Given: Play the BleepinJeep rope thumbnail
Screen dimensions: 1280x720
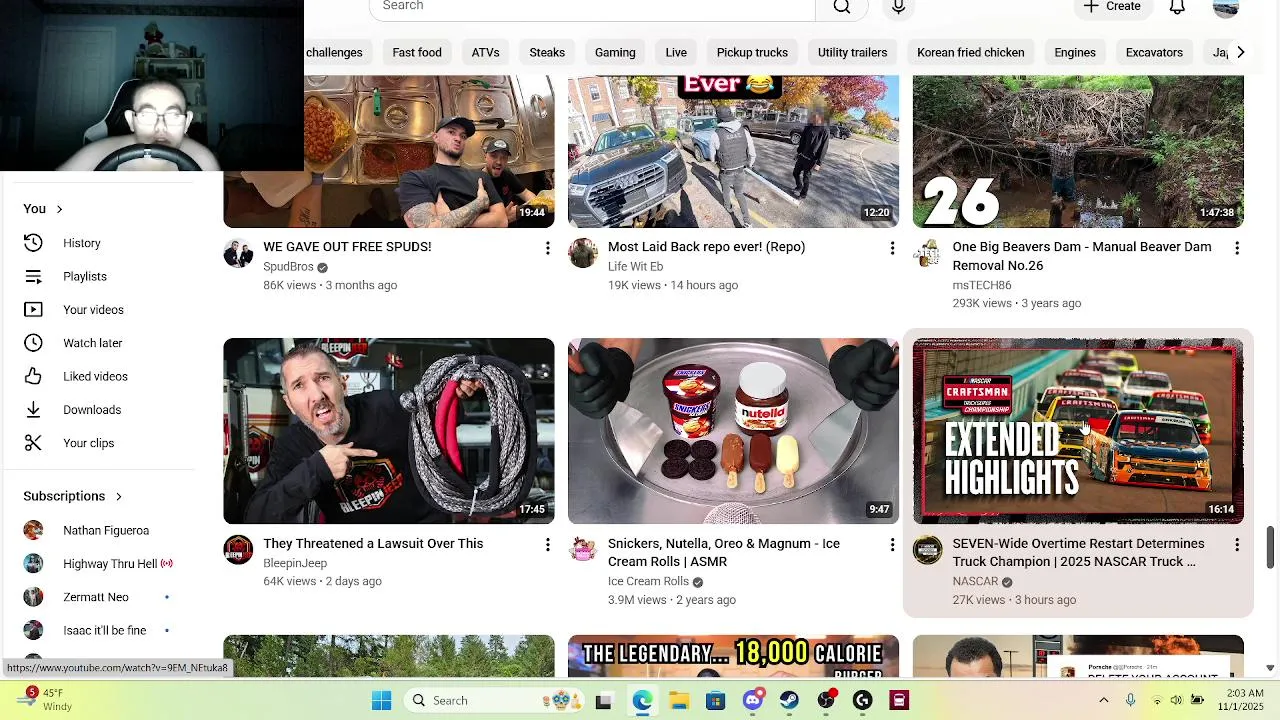Looking at the screenshot, I should (389, 431).
